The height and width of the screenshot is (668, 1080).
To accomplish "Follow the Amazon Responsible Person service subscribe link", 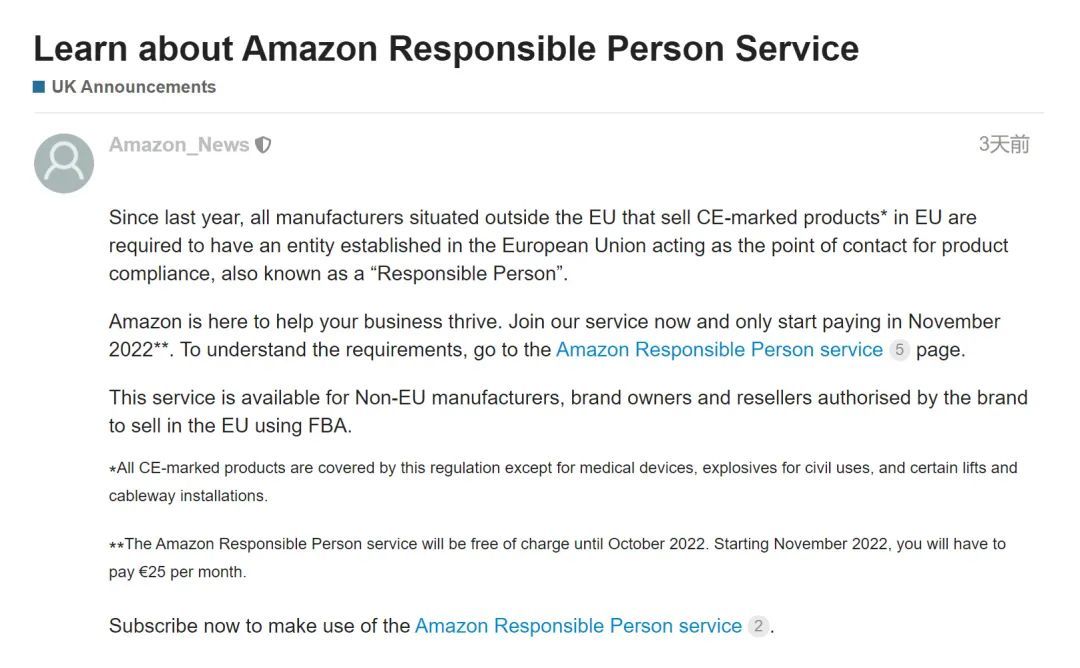I will coord(578,627).
